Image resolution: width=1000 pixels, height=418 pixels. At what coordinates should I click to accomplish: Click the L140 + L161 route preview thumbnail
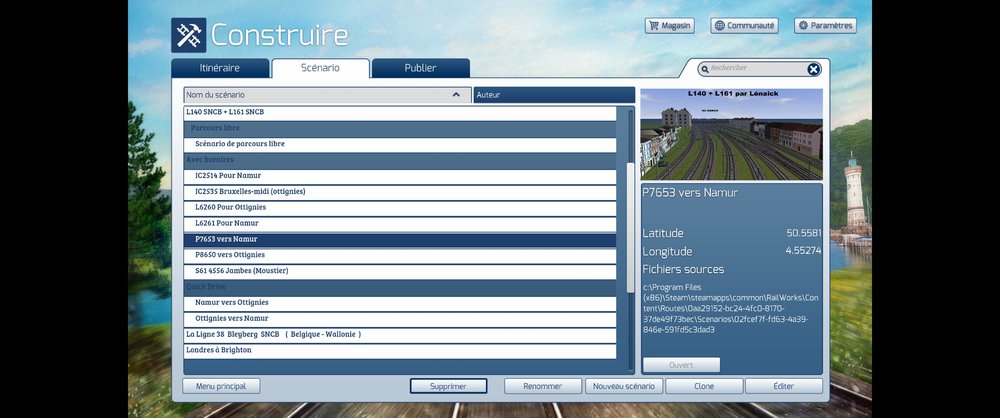[732, 135]
